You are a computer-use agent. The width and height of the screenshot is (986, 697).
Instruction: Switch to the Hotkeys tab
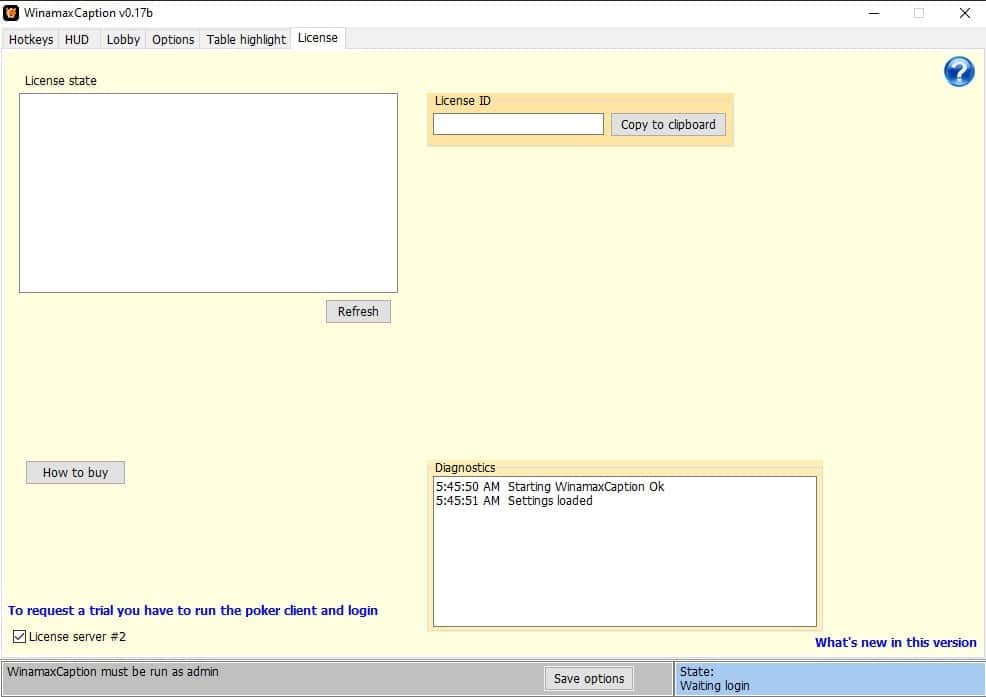31,39
